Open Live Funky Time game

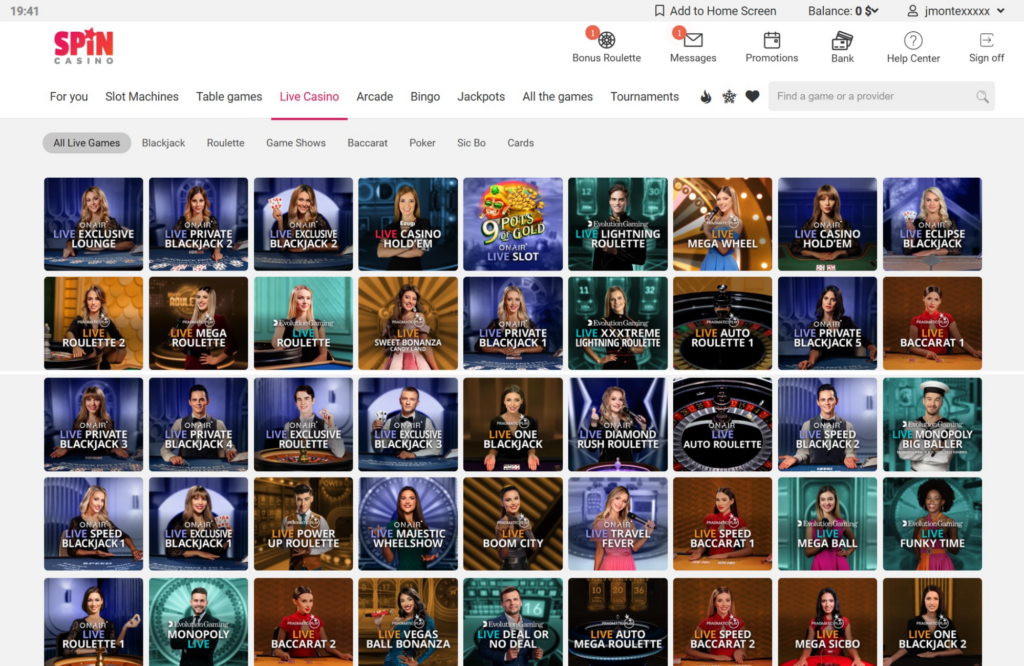932,524
